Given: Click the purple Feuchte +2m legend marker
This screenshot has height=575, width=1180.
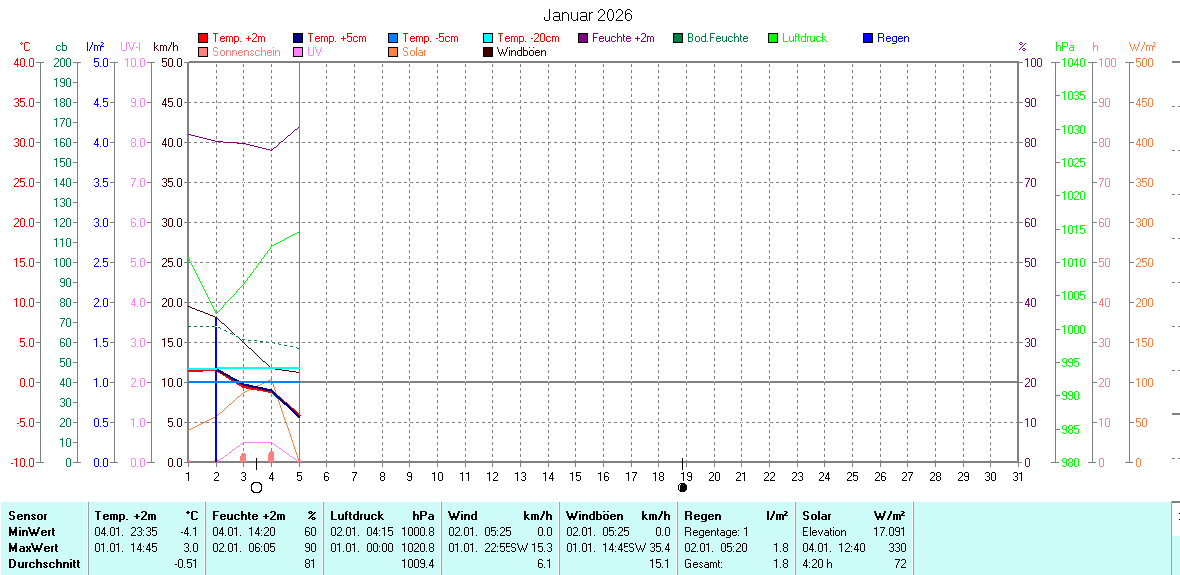Looking at the screenshot, I should point(584,38).
